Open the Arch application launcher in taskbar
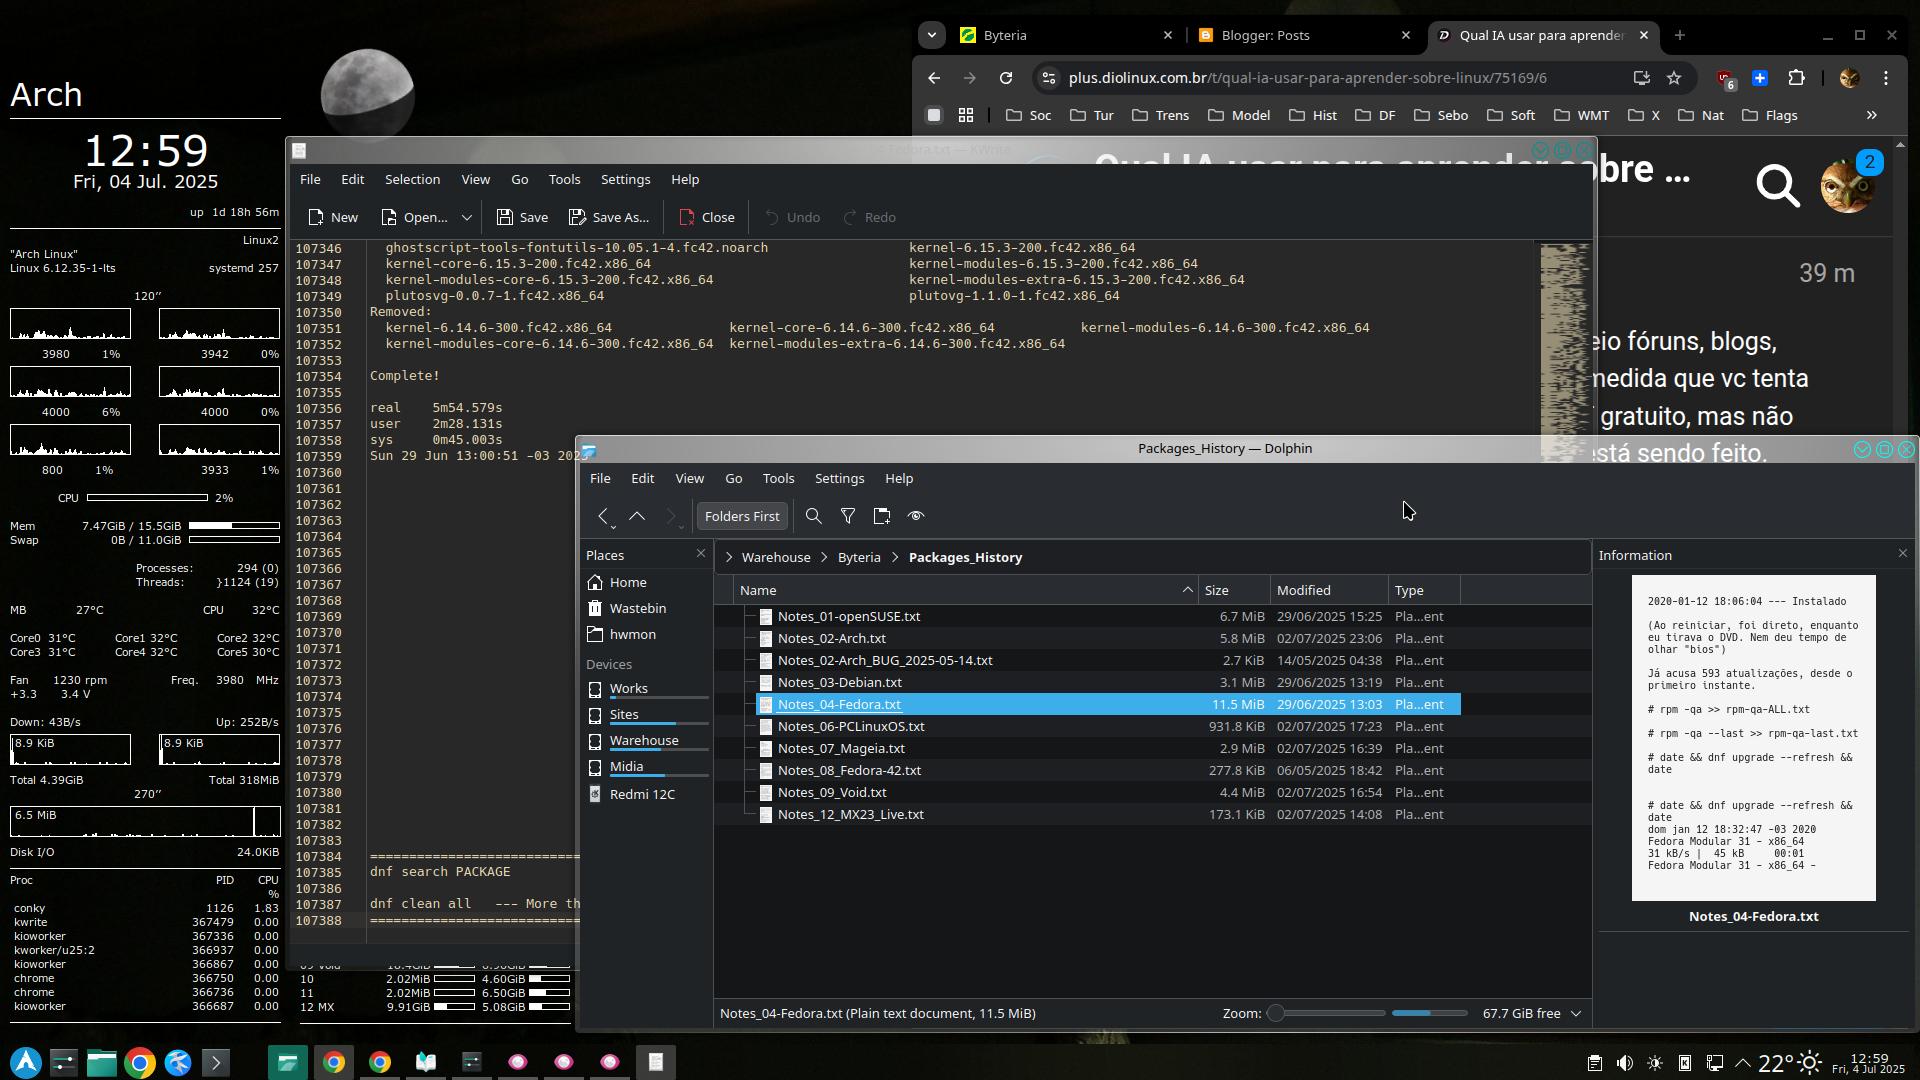The height and width of the screenshot is (1080, 1920). [26, 1062]
